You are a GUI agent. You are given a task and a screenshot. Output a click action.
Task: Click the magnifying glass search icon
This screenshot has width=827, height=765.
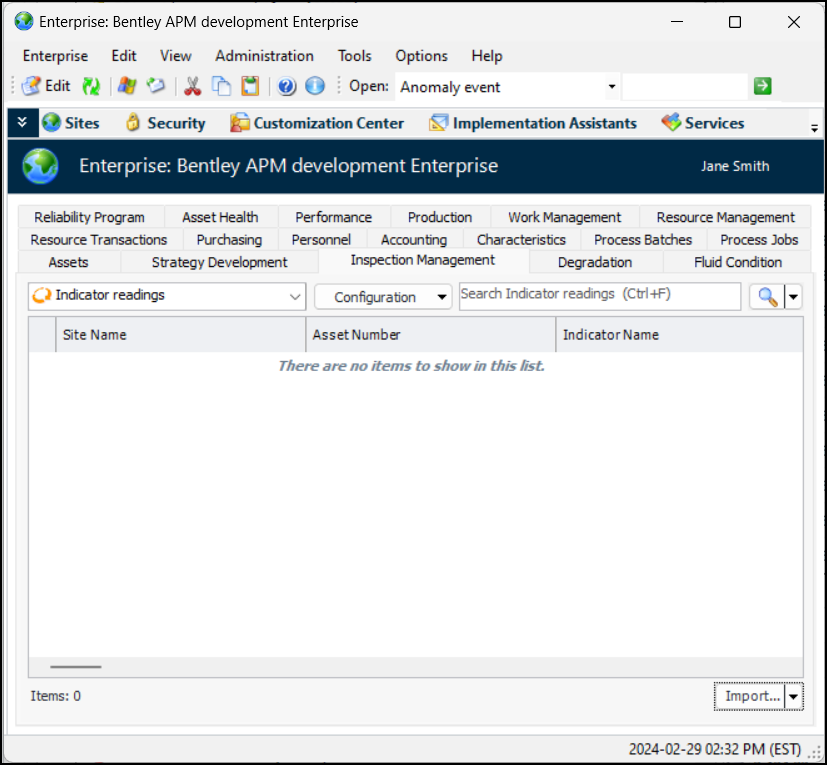click(x=767, y=297)
